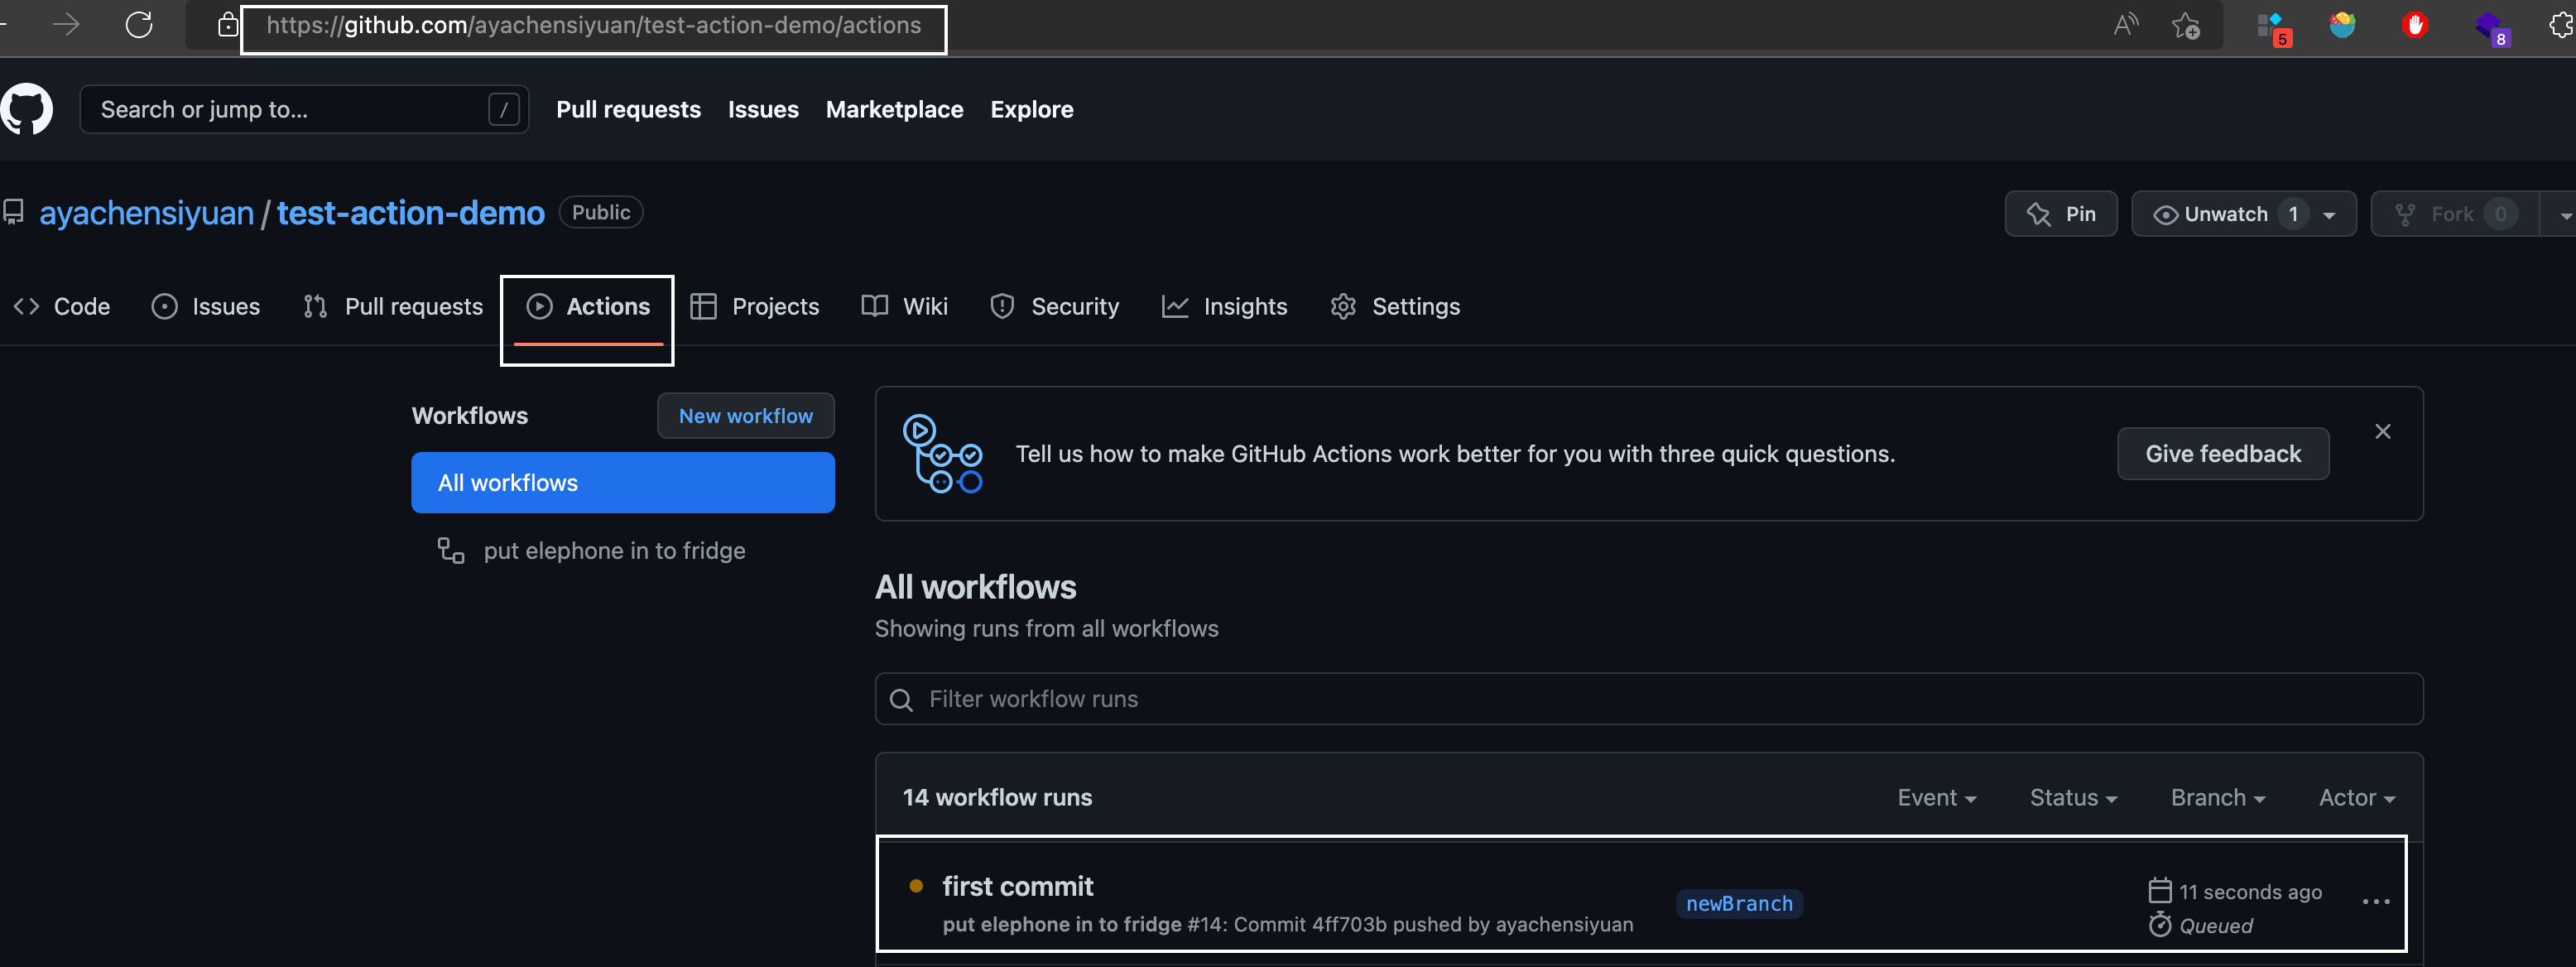Focus the Filter workflow runs field
The width and height of the screenshot is (2576, 967).
(1648, 699)
